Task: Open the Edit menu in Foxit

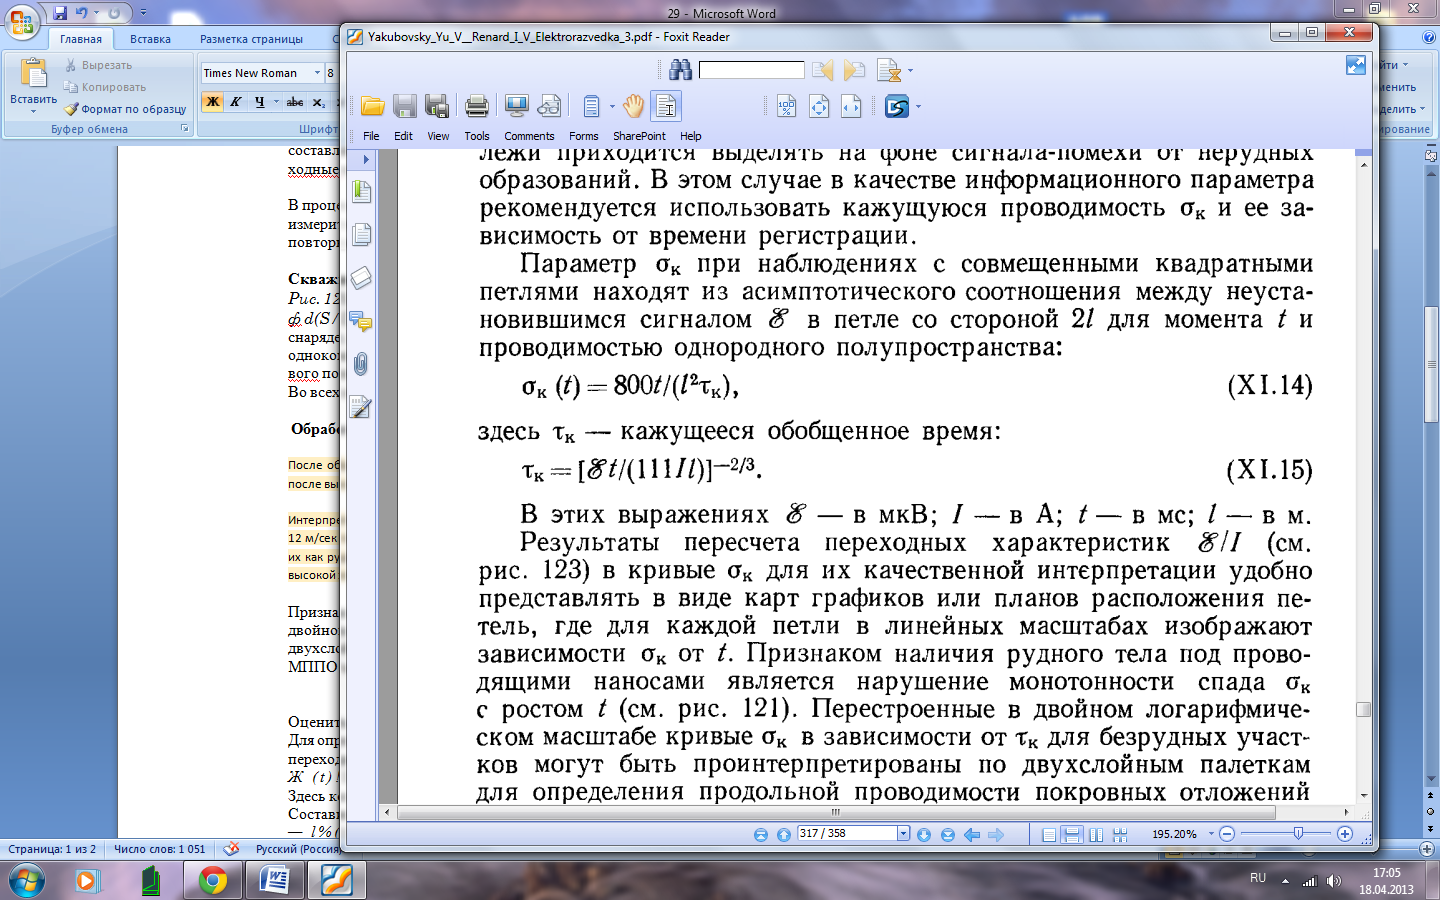Action: point(403,136)
